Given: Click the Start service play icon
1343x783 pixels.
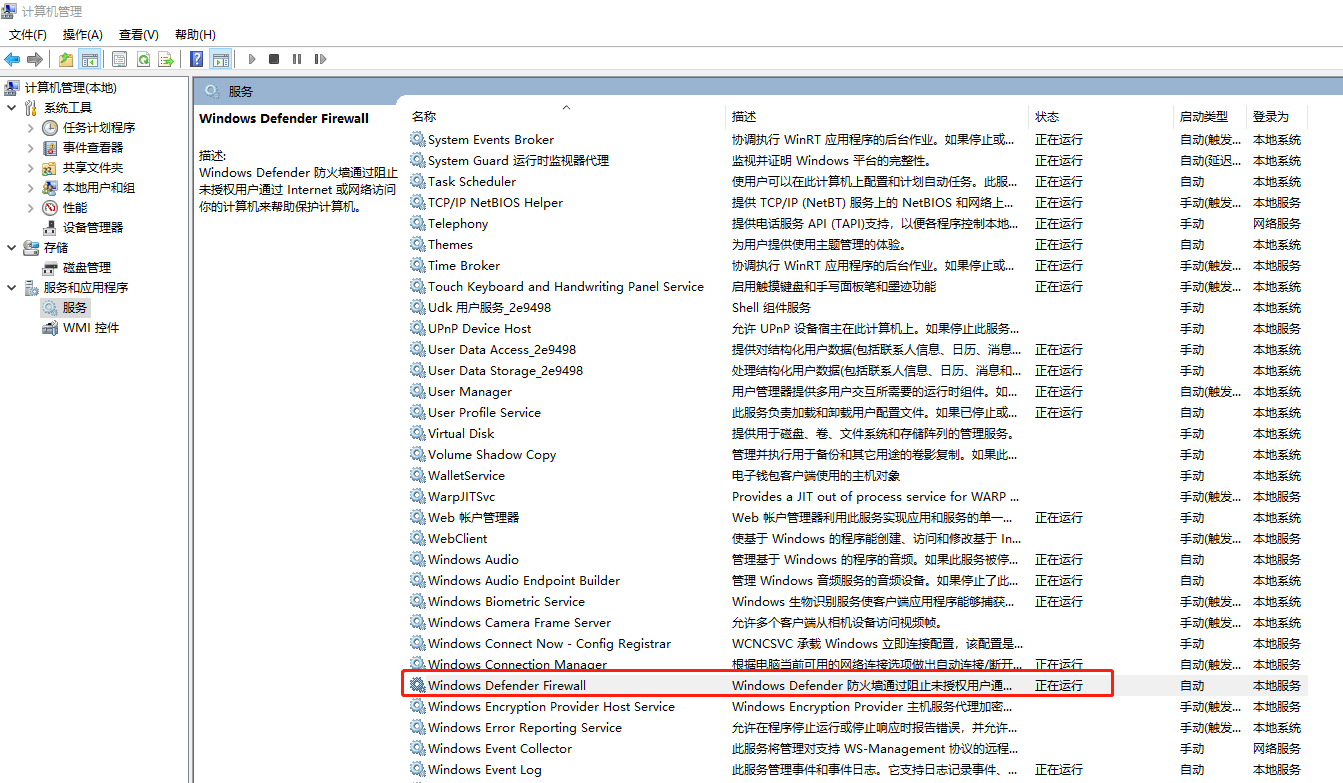Looking at the screenshot, I should coord(252,59).
